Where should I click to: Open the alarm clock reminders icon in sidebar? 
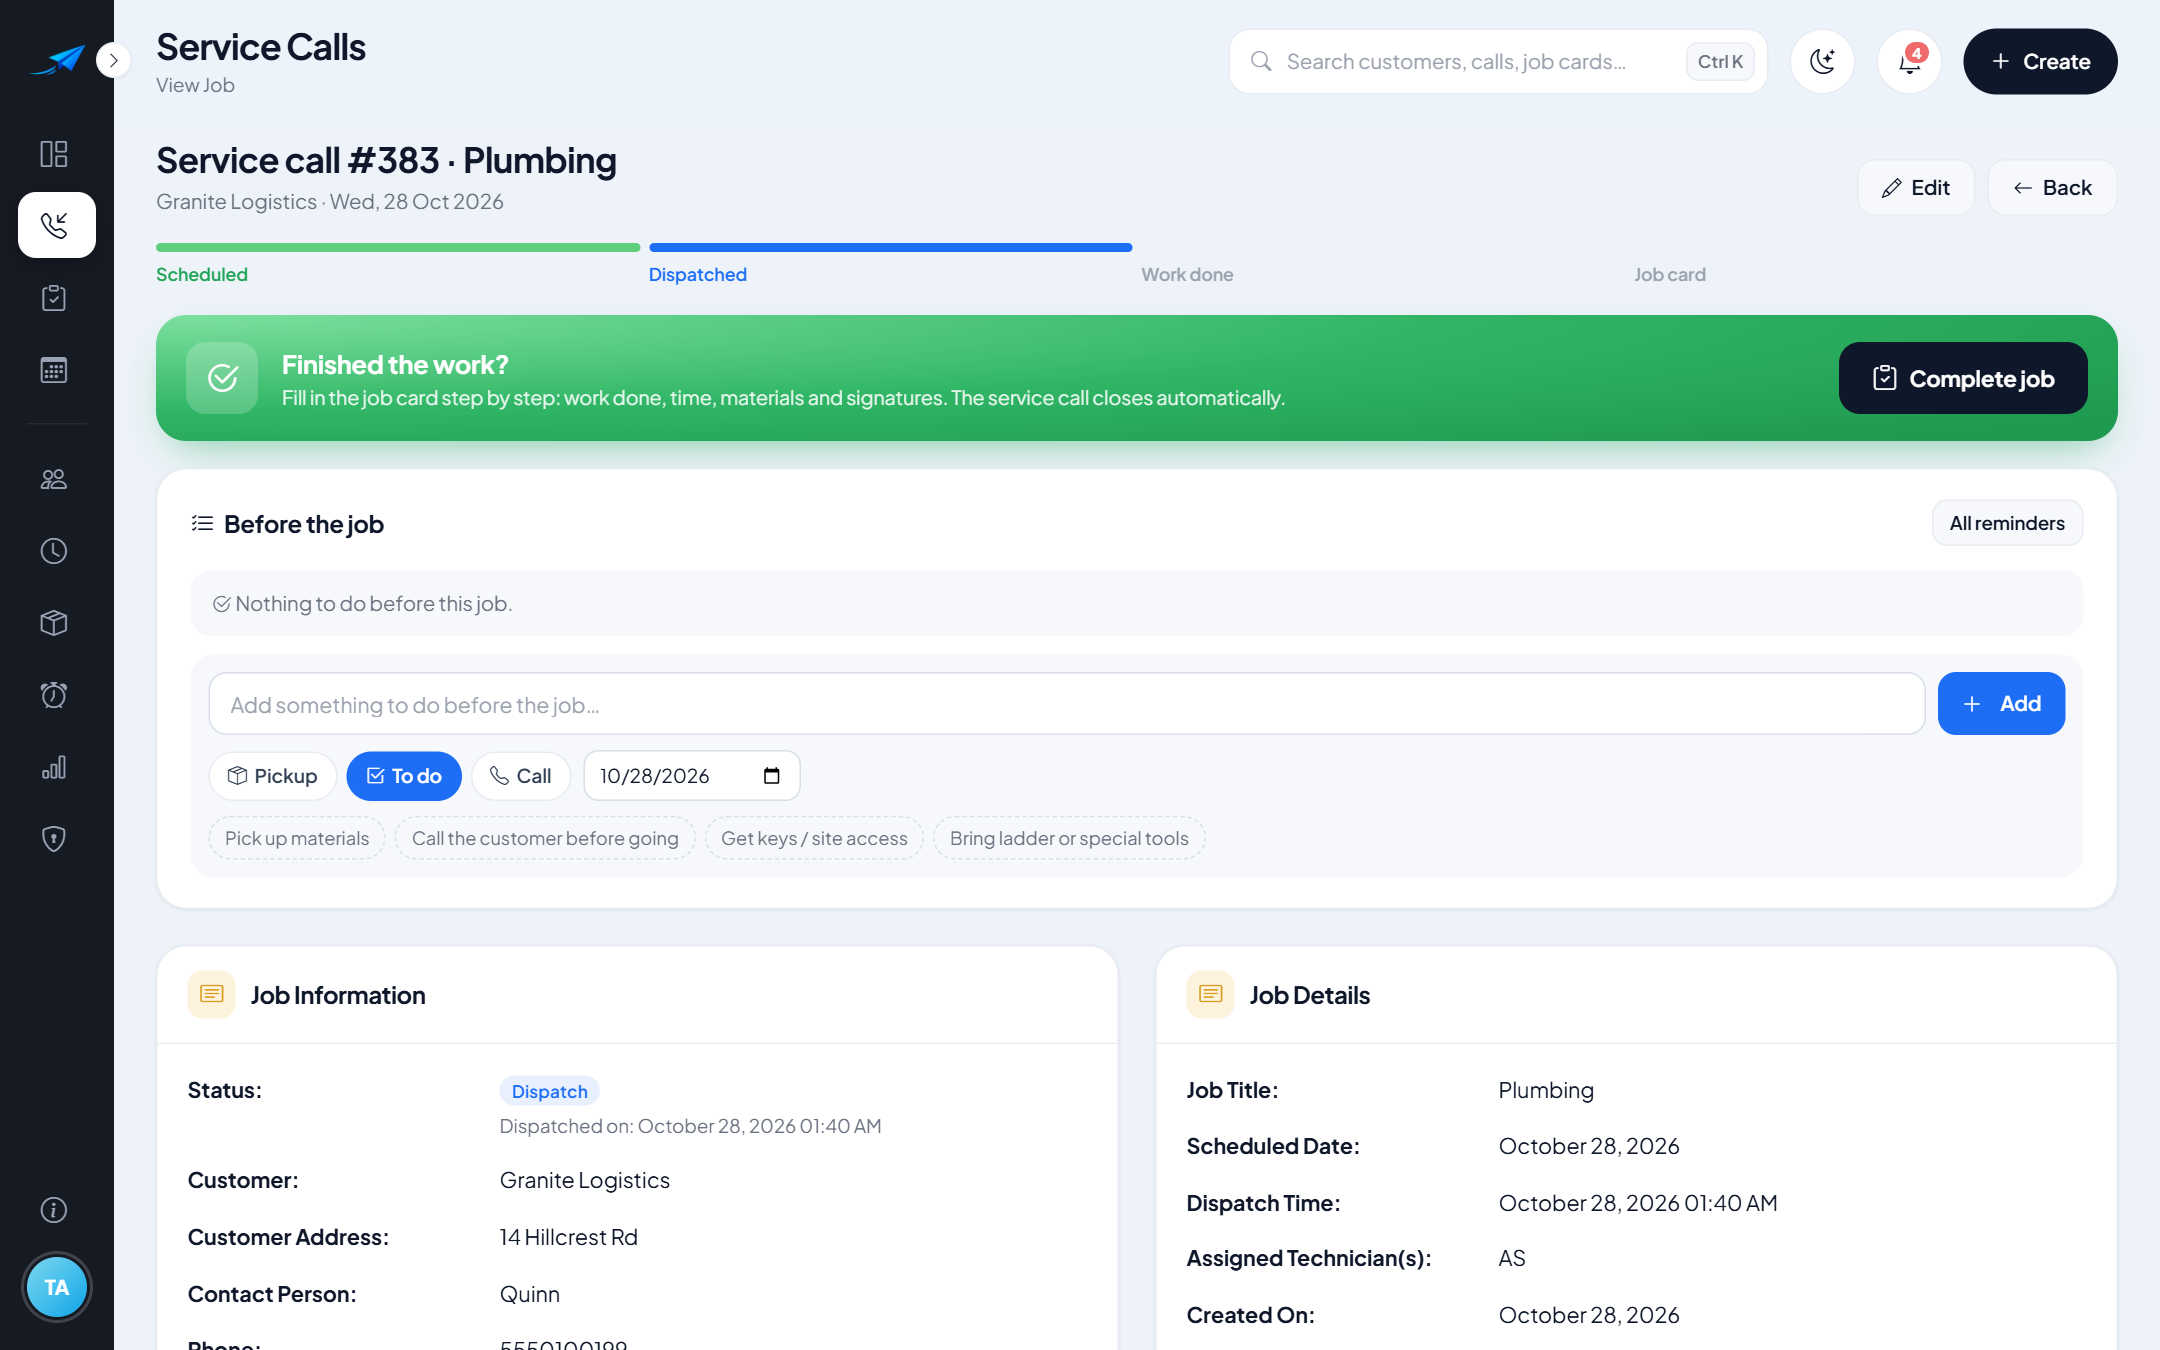54,695
